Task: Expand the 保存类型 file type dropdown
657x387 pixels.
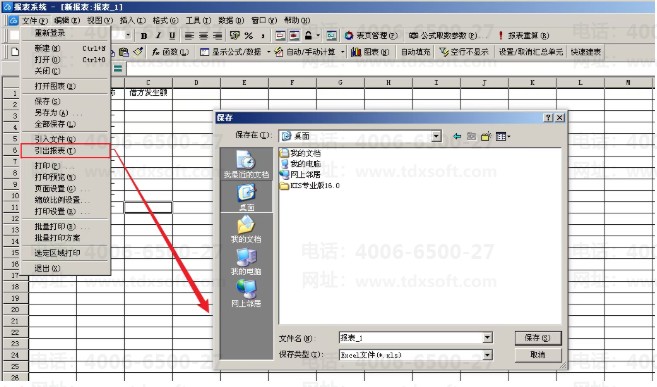Action: click(487, 355)
